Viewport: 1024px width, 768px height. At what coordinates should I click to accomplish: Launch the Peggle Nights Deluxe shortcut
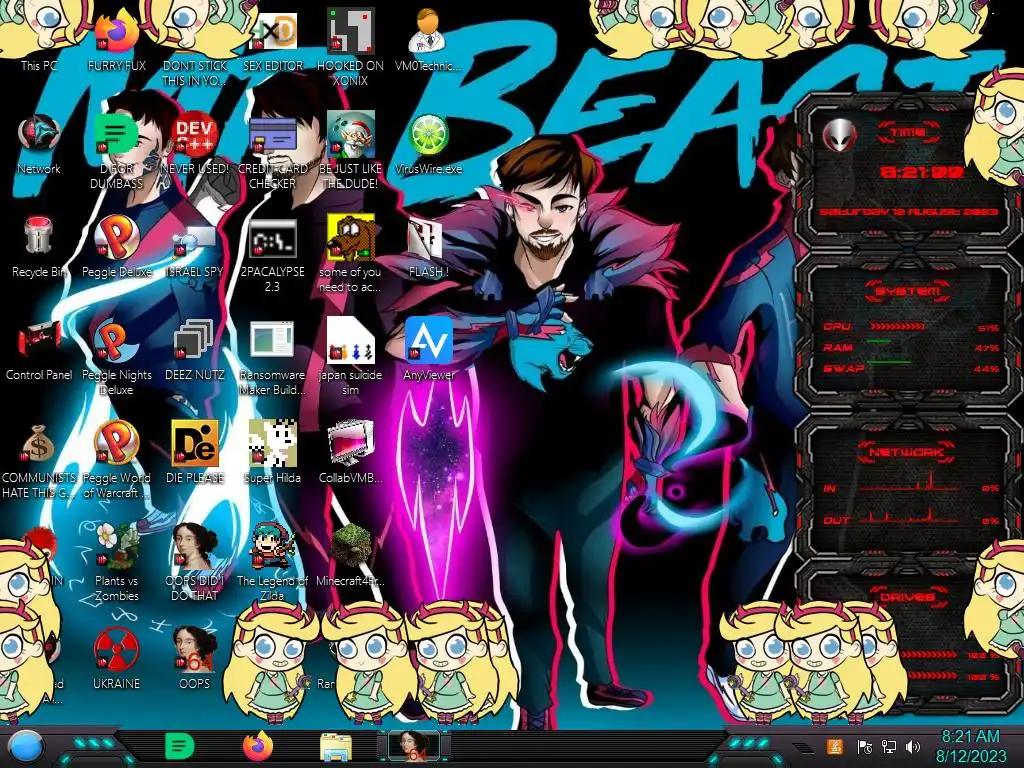116,357
